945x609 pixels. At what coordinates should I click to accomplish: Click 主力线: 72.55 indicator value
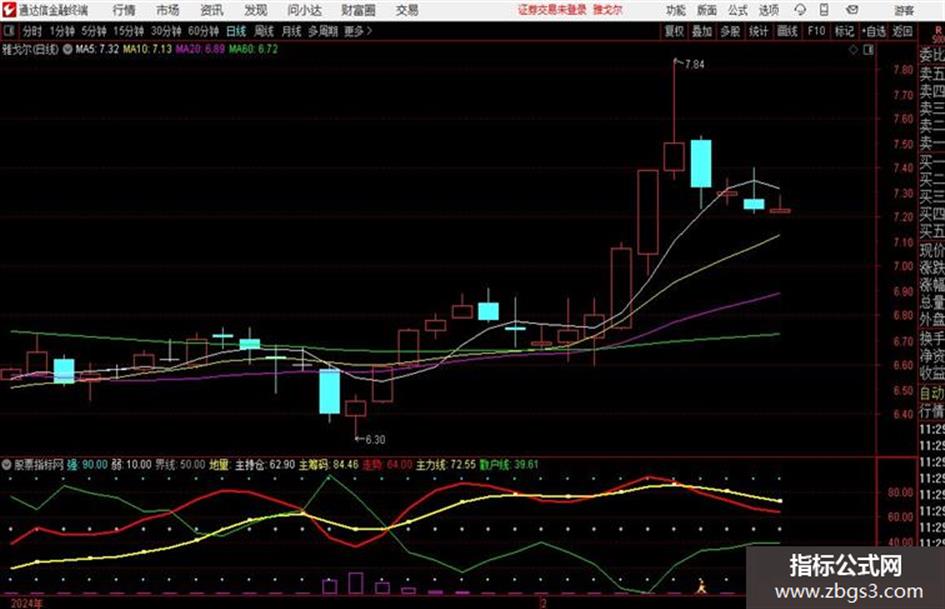click(446, 465)
